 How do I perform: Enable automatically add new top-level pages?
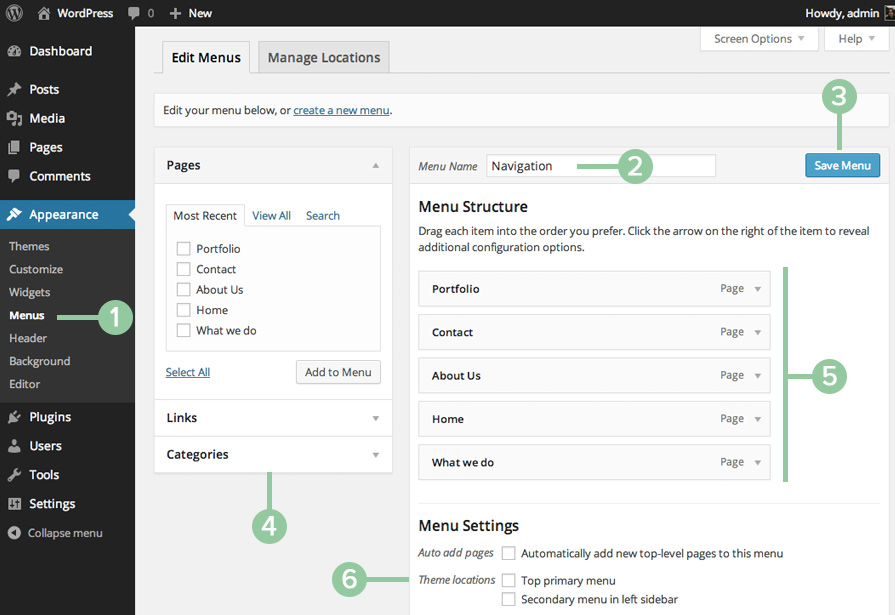pyautogui.click(x=509, y=553)
